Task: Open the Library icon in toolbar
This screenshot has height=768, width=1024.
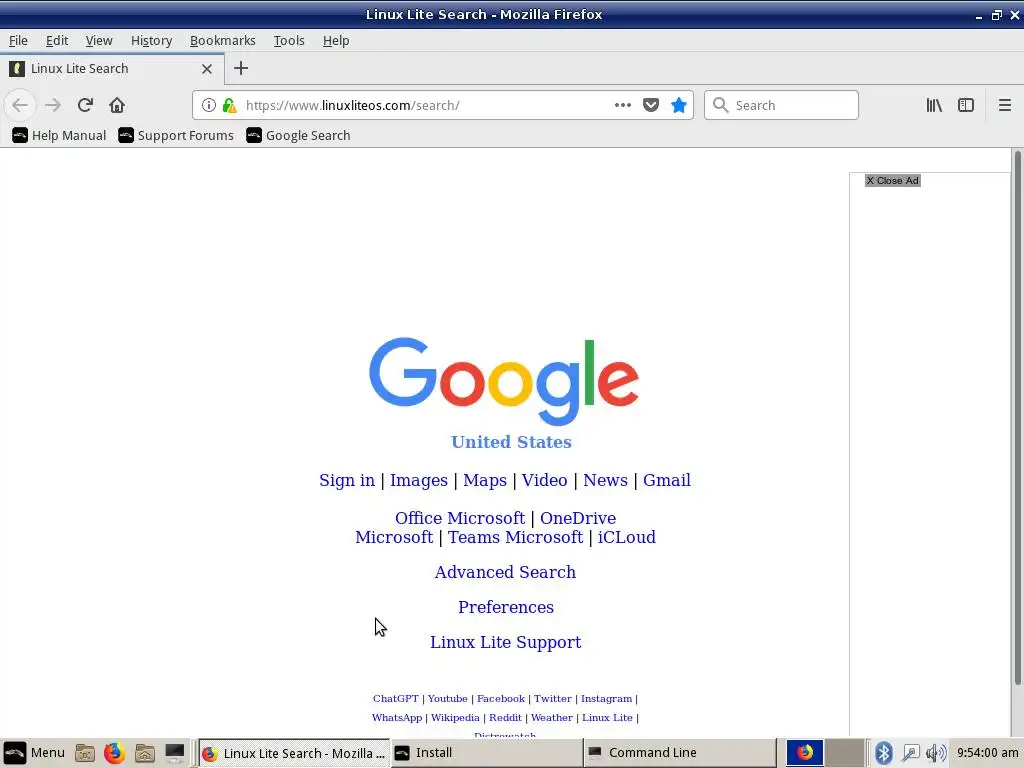Action: (x=934, y=105)
